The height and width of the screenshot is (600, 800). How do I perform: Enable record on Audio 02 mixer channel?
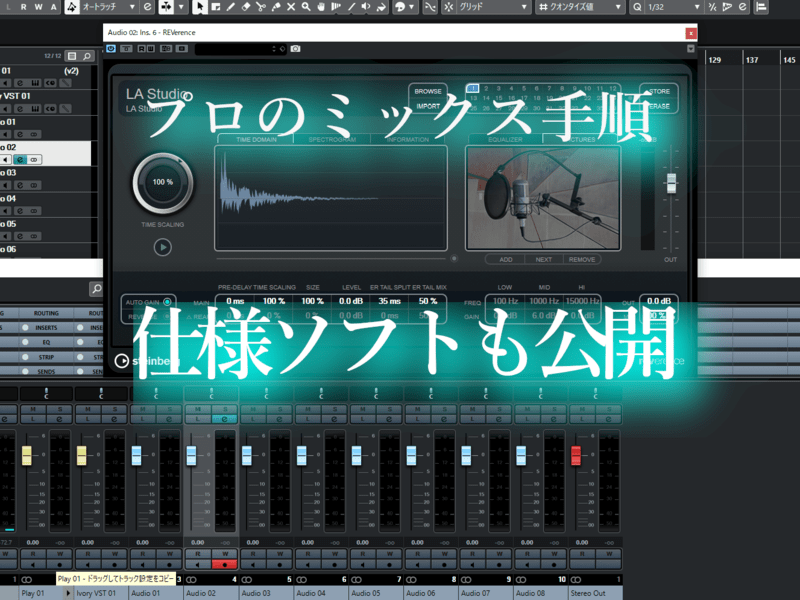click(224, 565)
